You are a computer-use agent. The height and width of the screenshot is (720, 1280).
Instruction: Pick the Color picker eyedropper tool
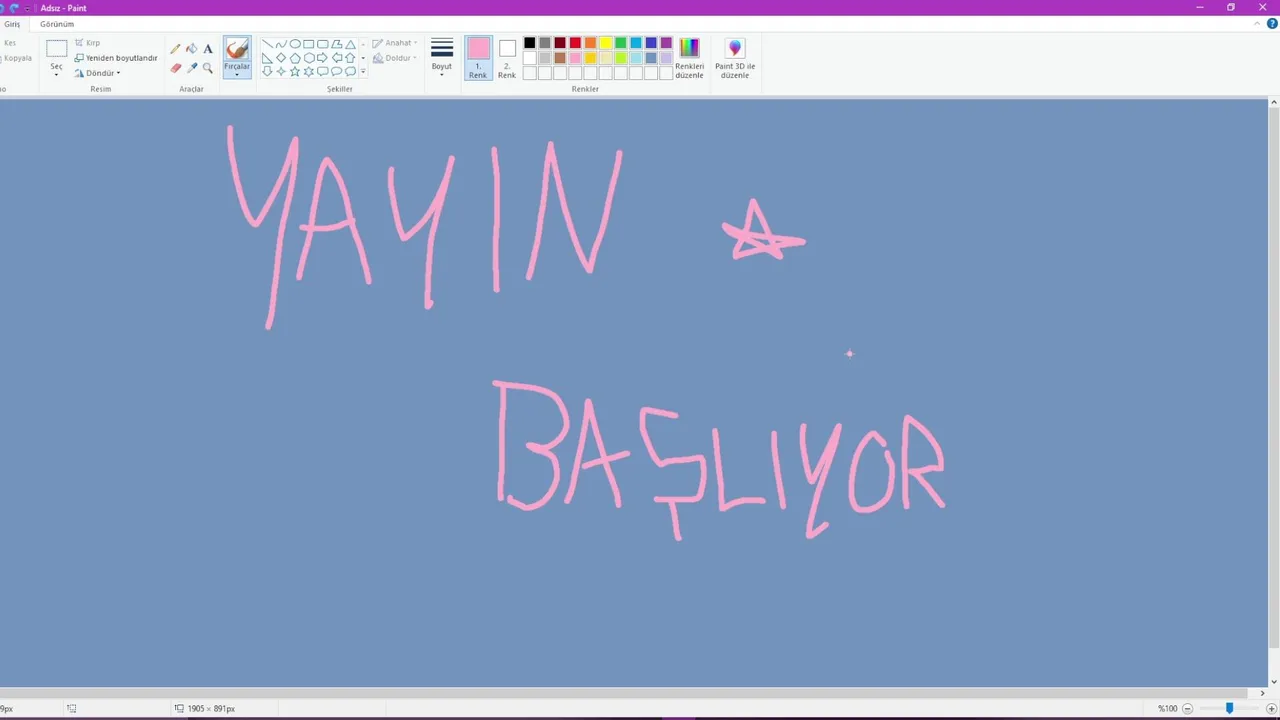point(192,68)
